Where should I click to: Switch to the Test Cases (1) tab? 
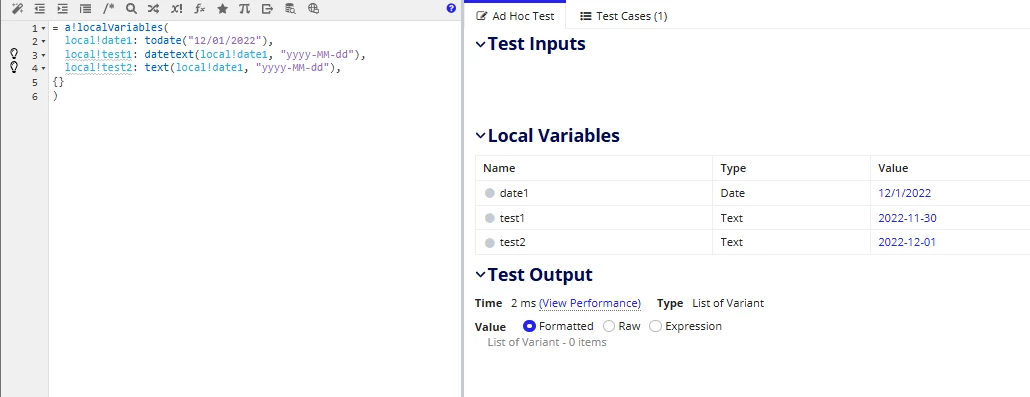(623, 16)
